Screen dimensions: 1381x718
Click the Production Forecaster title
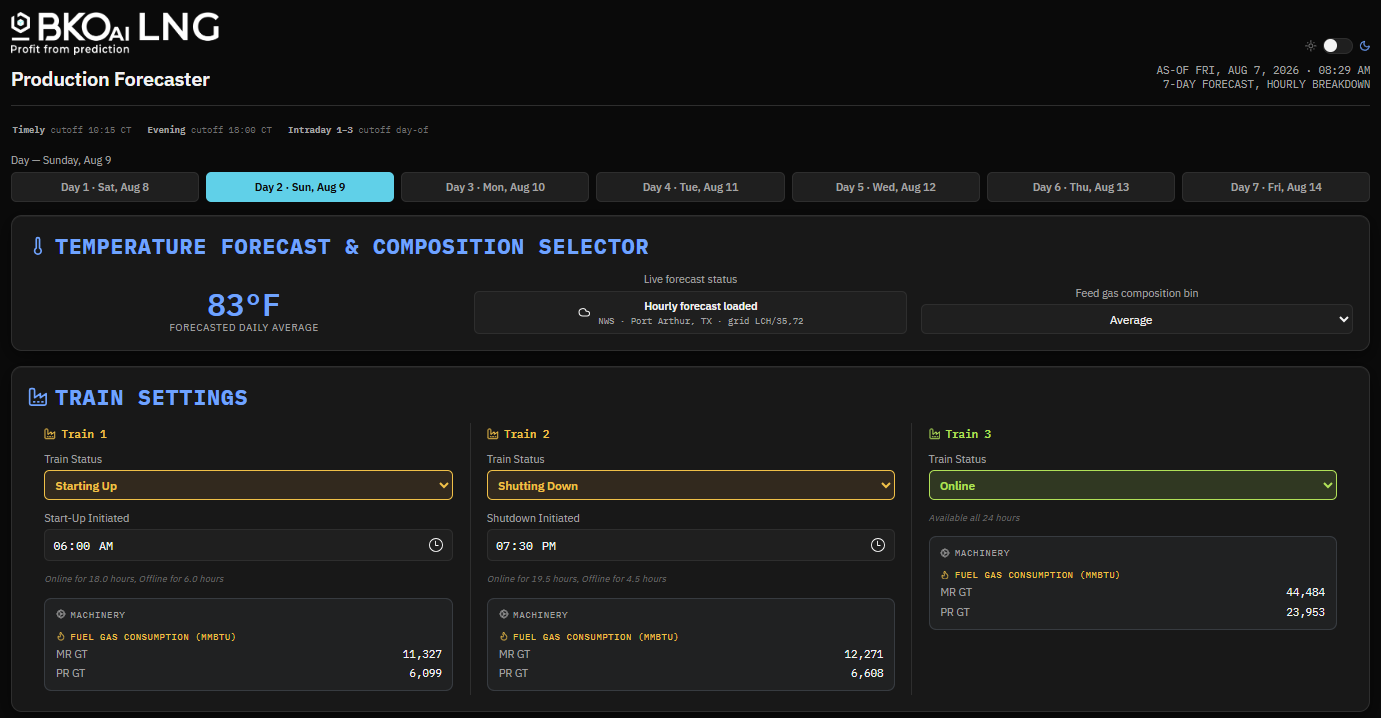[x=110, y=80]
